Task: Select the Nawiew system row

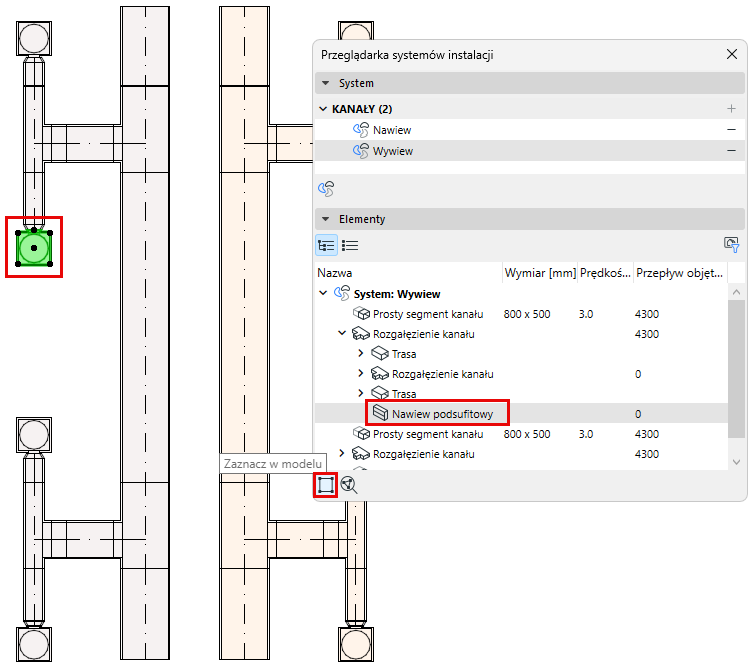Action: 530,129
